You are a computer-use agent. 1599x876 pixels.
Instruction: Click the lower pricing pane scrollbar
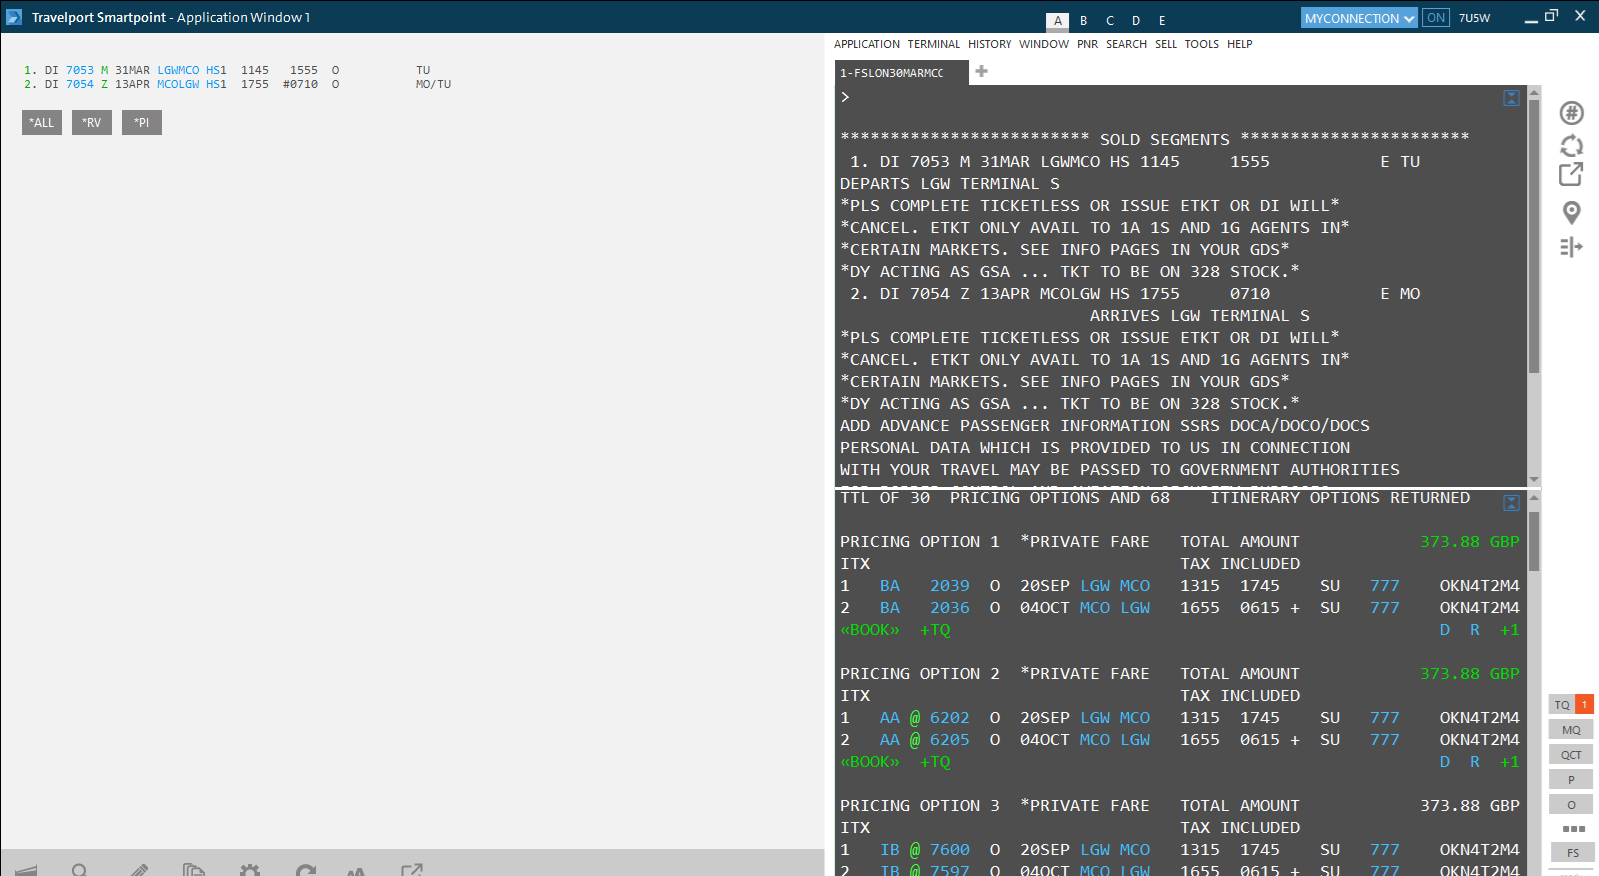tap(1534, 541)
